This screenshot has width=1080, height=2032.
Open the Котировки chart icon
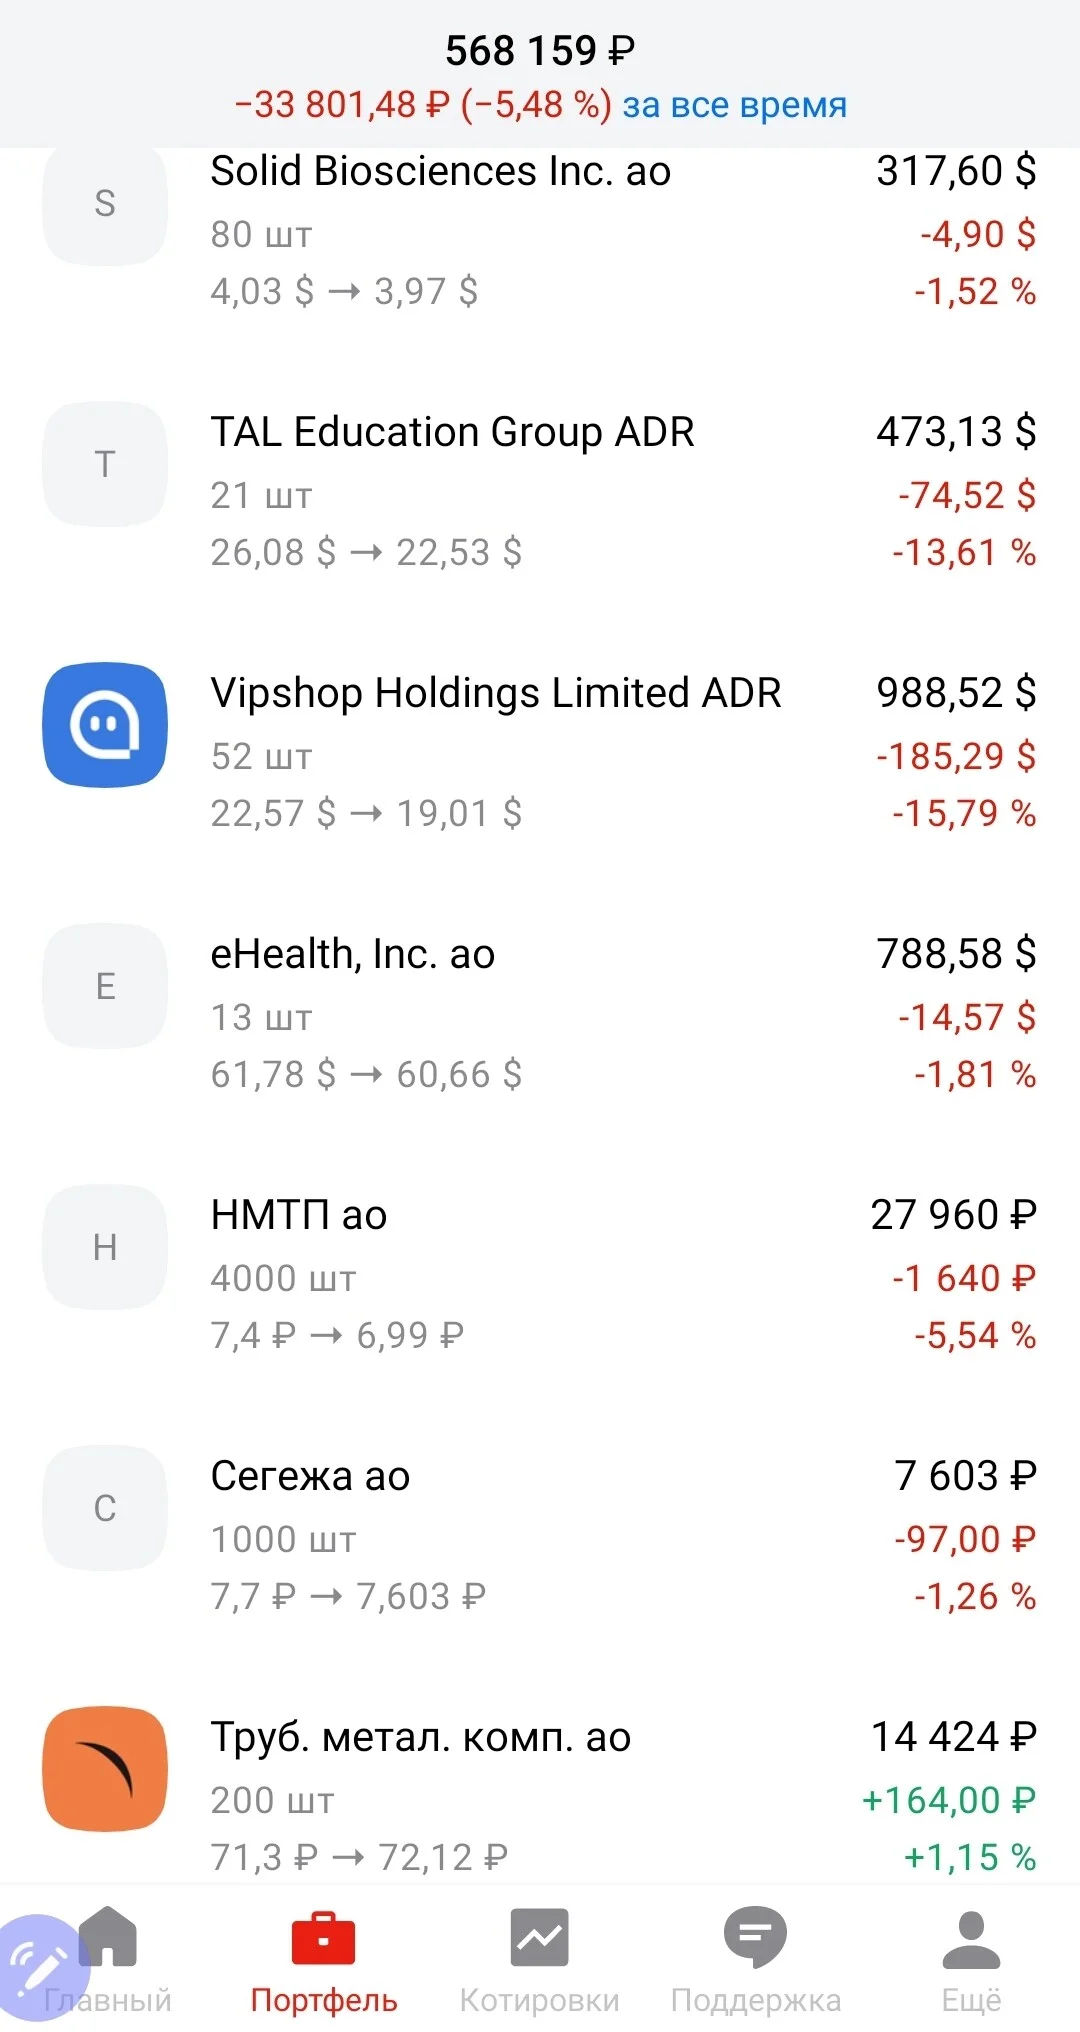539,1938
